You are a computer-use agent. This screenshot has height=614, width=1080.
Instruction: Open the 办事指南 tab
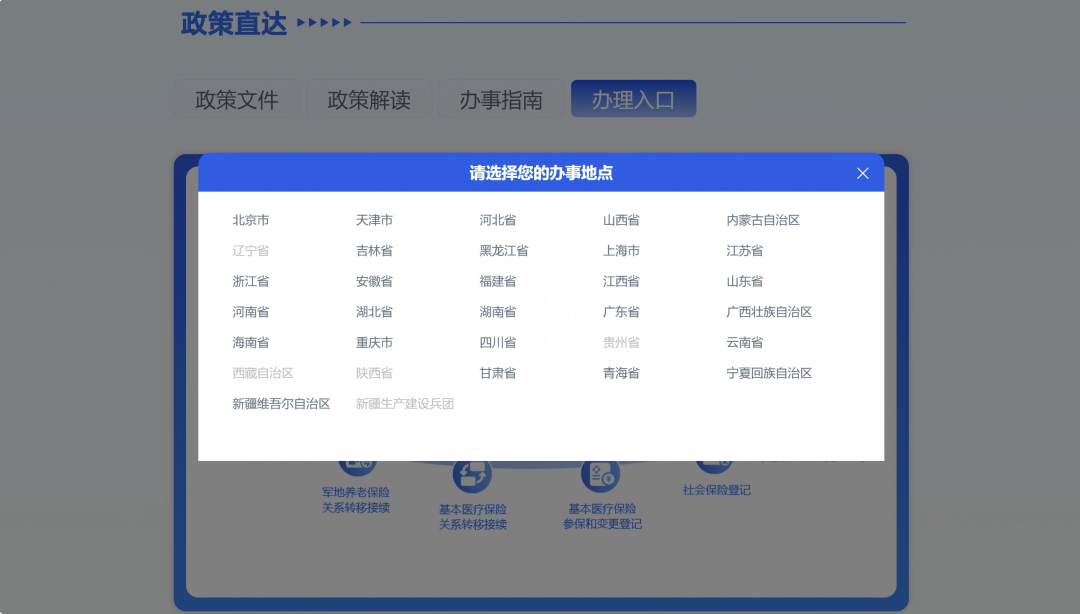[501, 98]
